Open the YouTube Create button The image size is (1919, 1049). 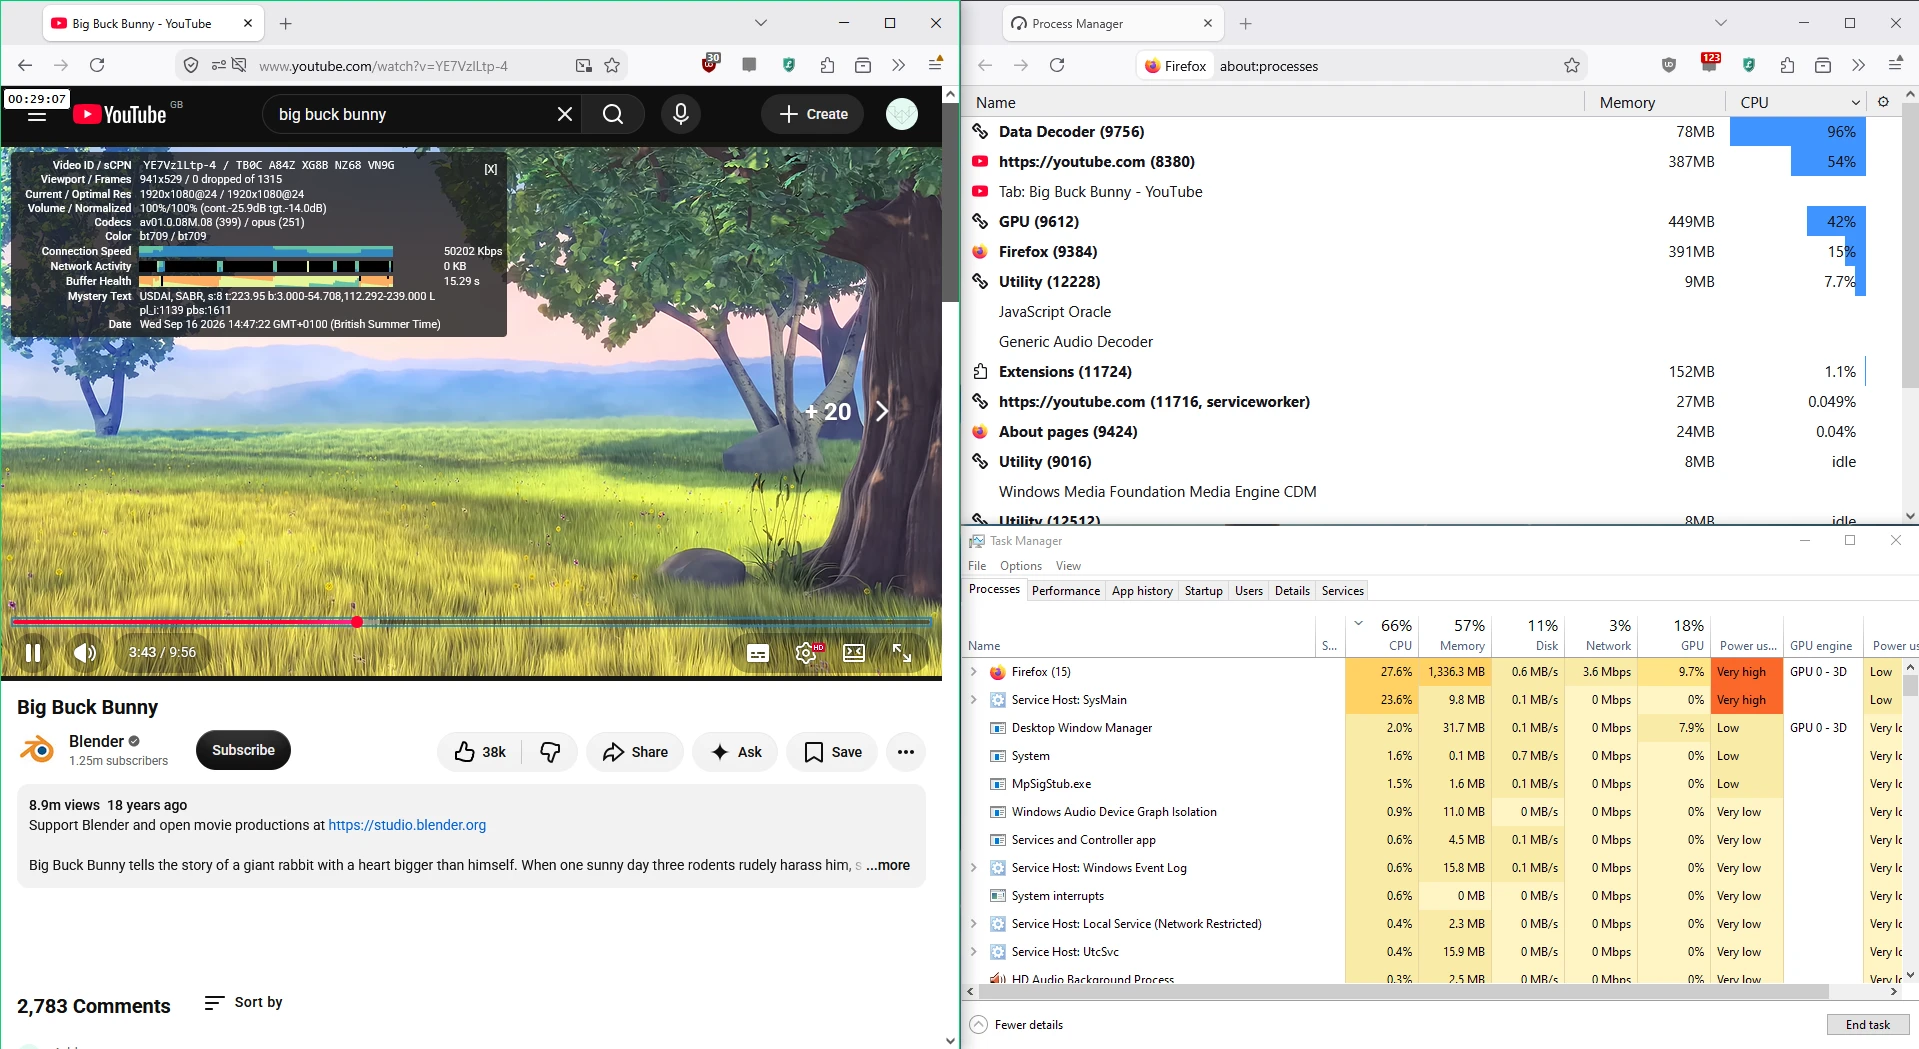point(814,114)
